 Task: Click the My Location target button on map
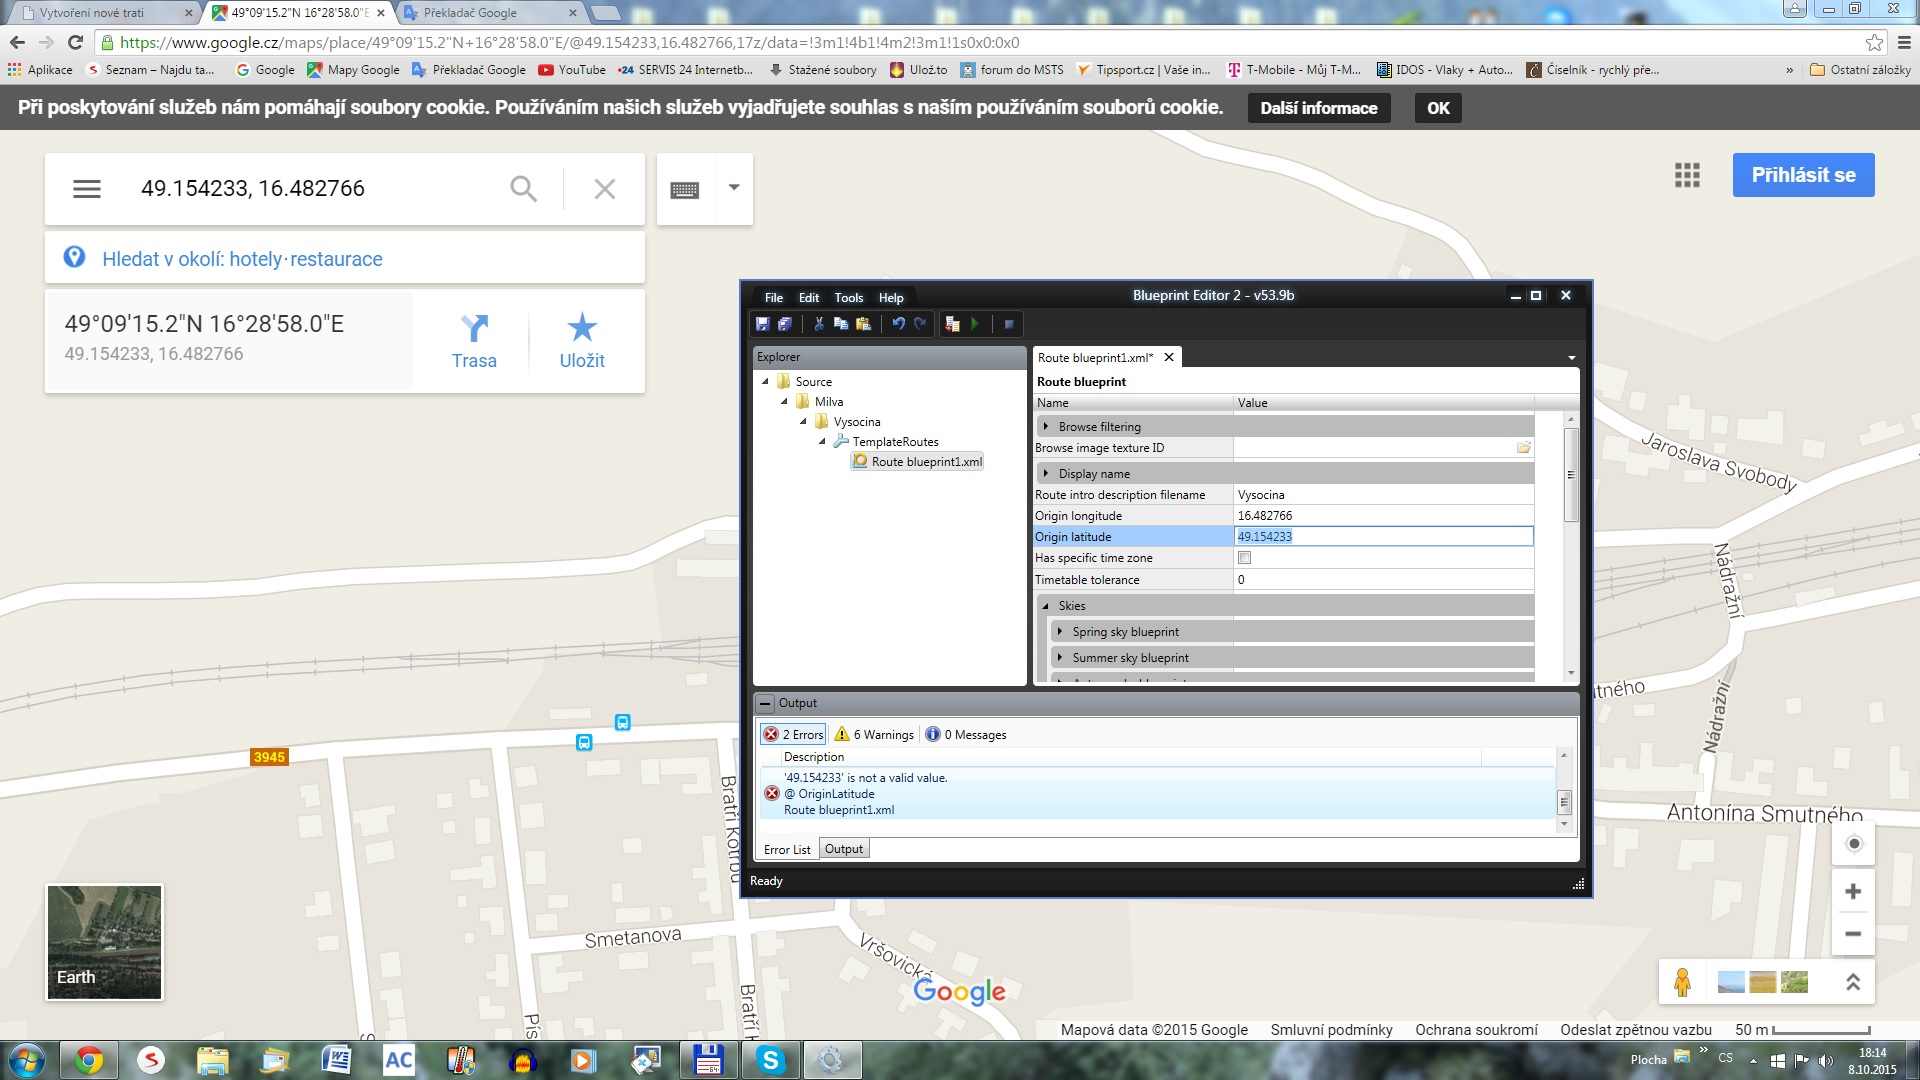click(1853, 844)
